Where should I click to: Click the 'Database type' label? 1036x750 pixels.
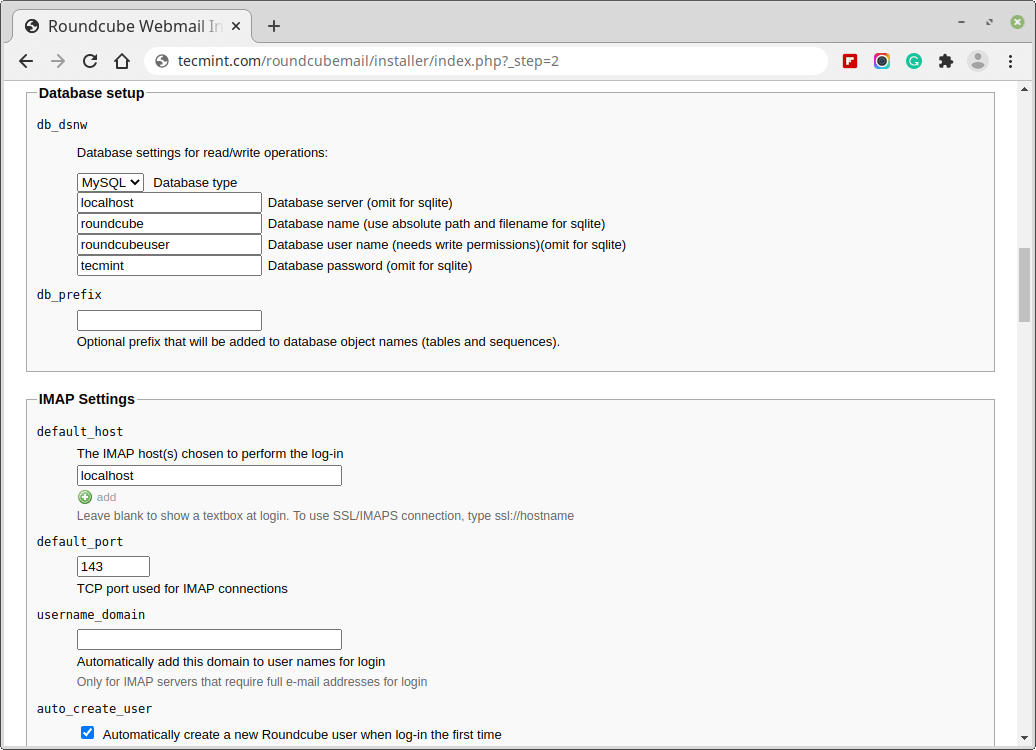(195, 183)
